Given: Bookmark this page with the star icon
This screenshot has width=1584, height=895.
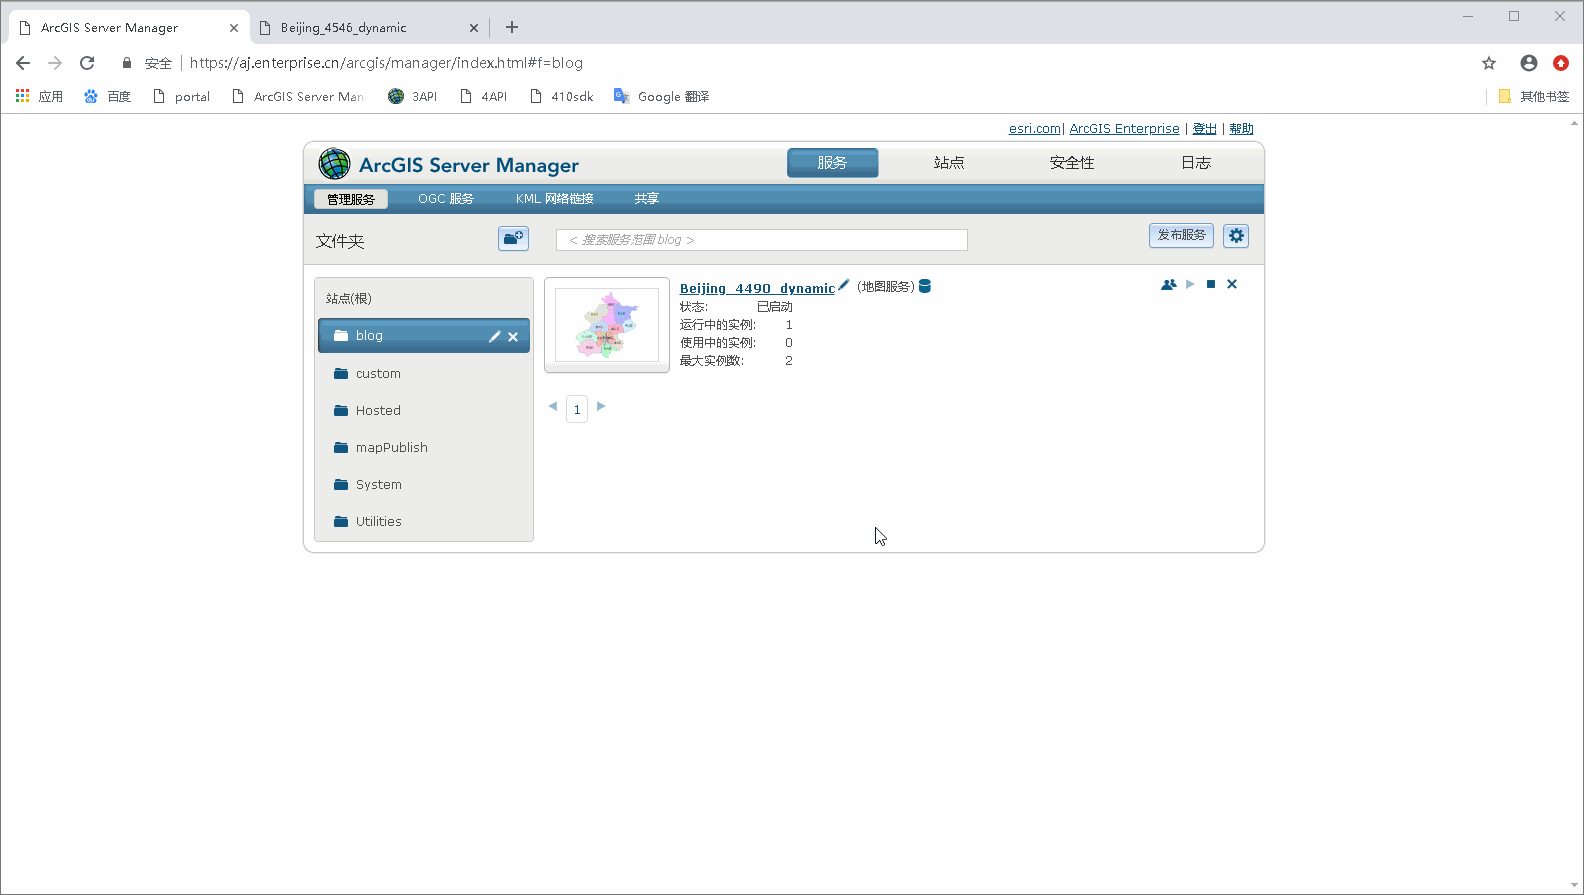Looking at the screenshot, I should 1489,63.
